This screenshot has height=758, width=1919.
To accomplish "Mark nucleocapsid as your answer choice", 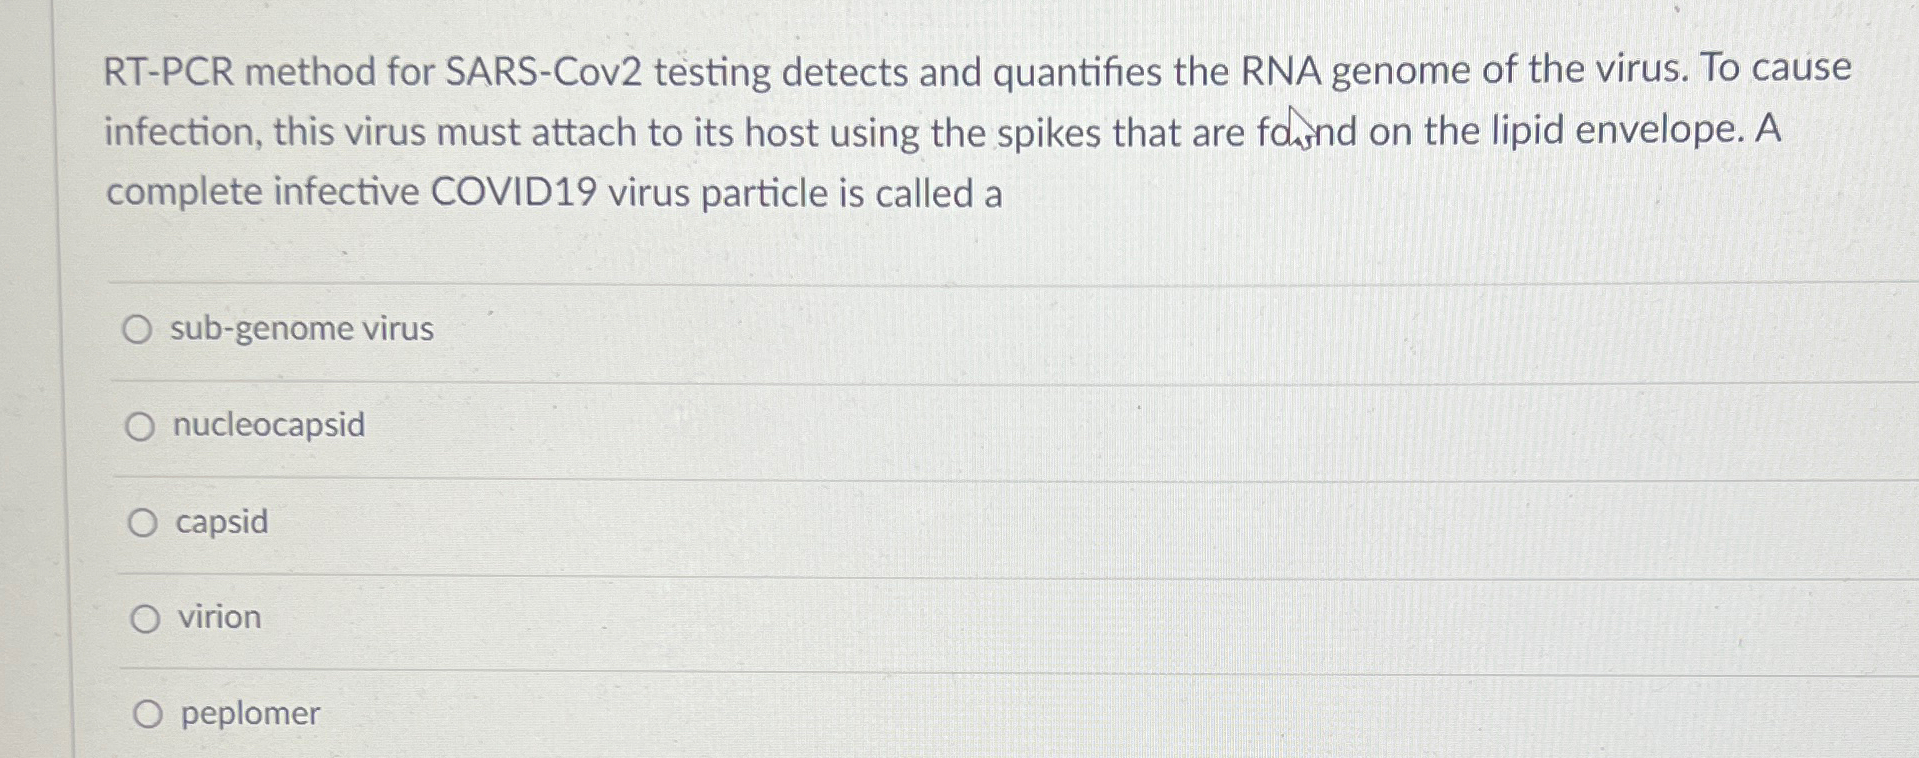I will [x=141, y=426].
